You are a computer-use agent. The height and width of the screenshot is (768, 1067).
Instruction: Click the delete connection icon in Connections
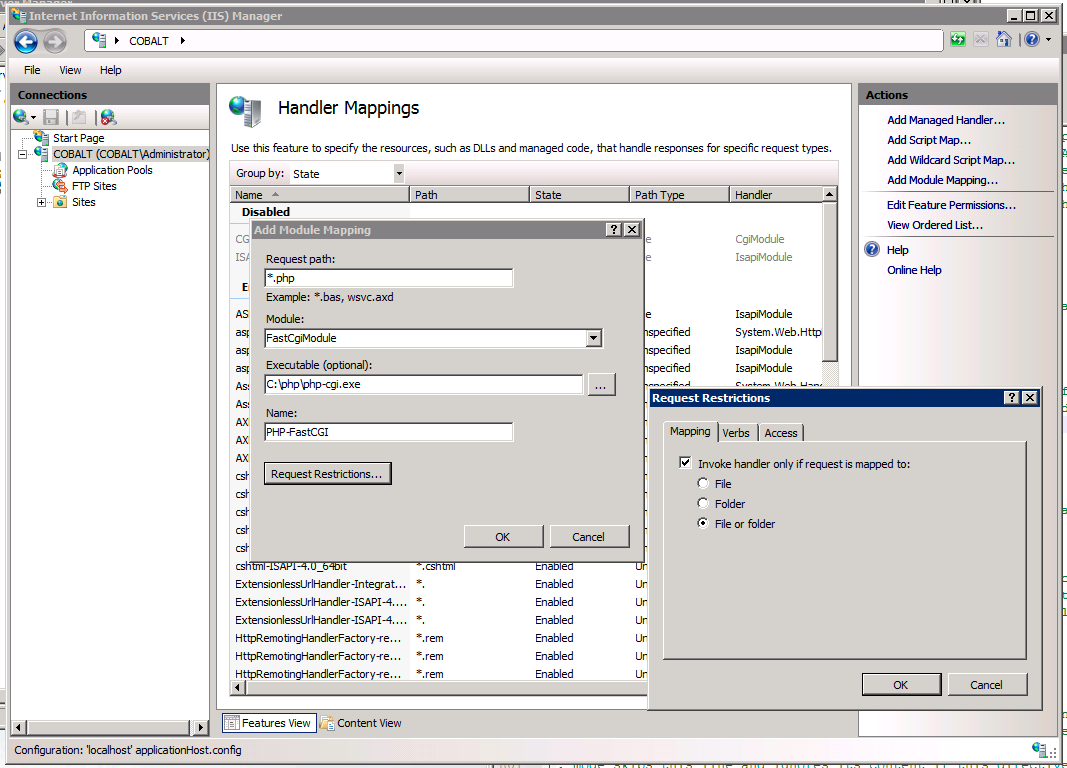point(108,117)
